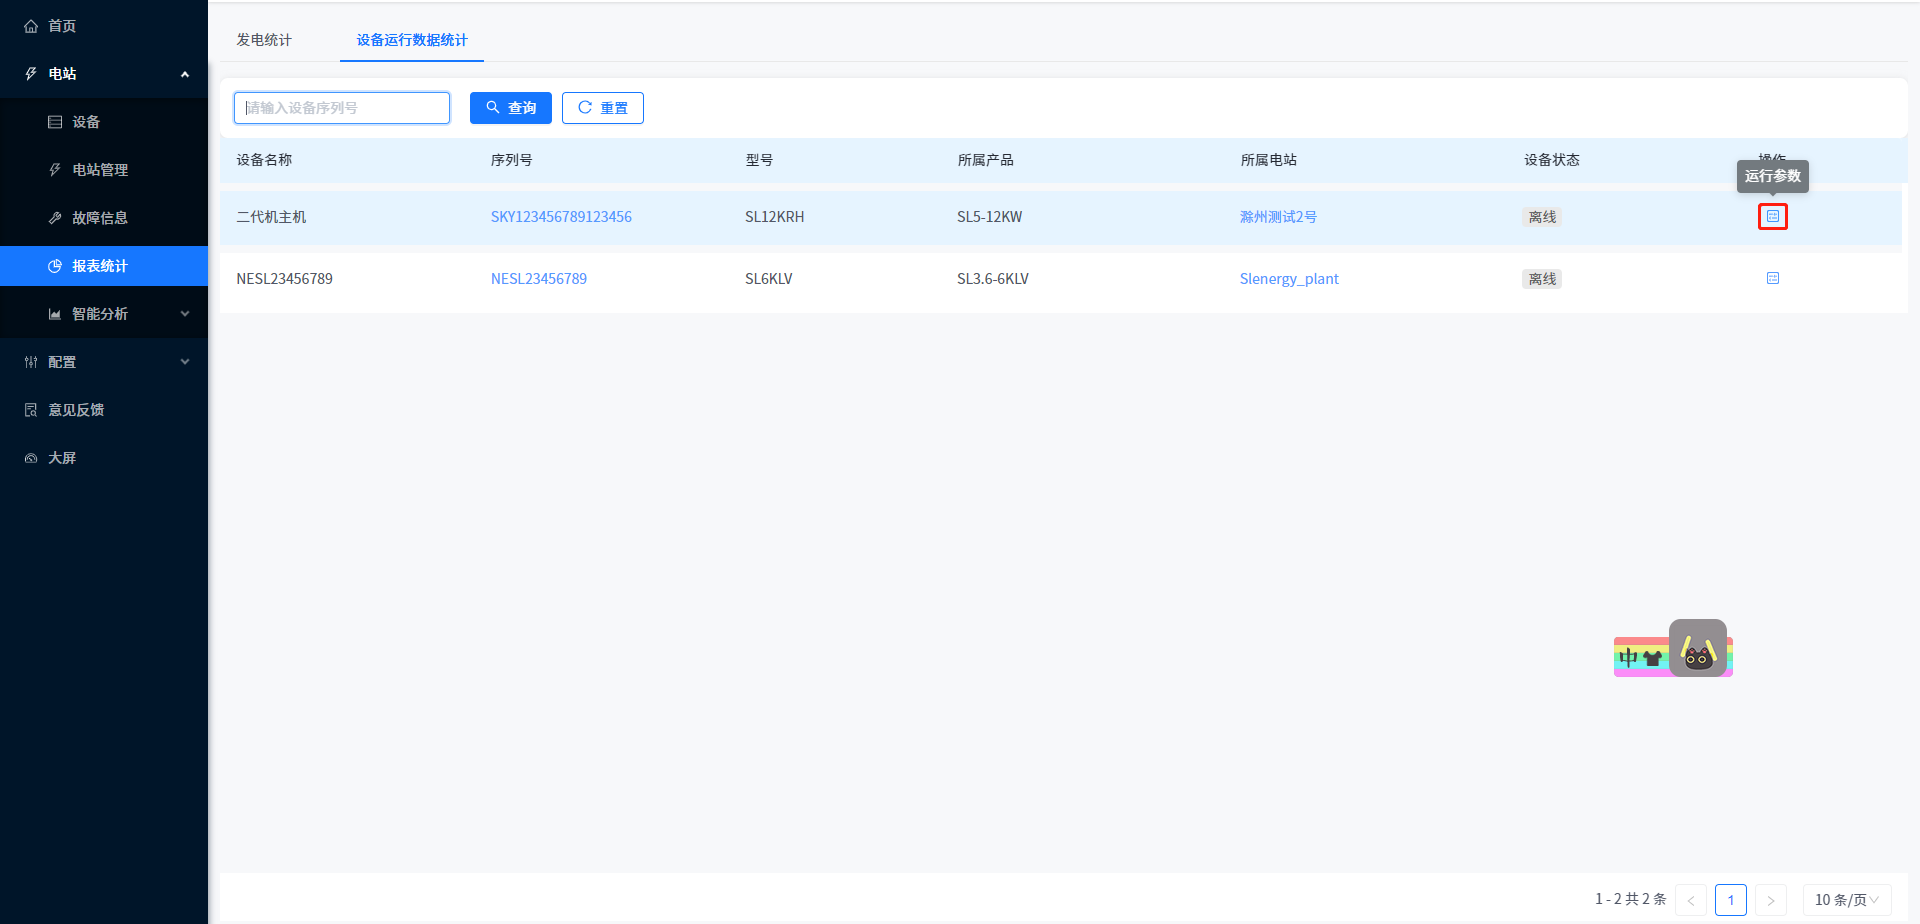
Task: Click the chart icon for 智能分析
Action: (55, 314)
